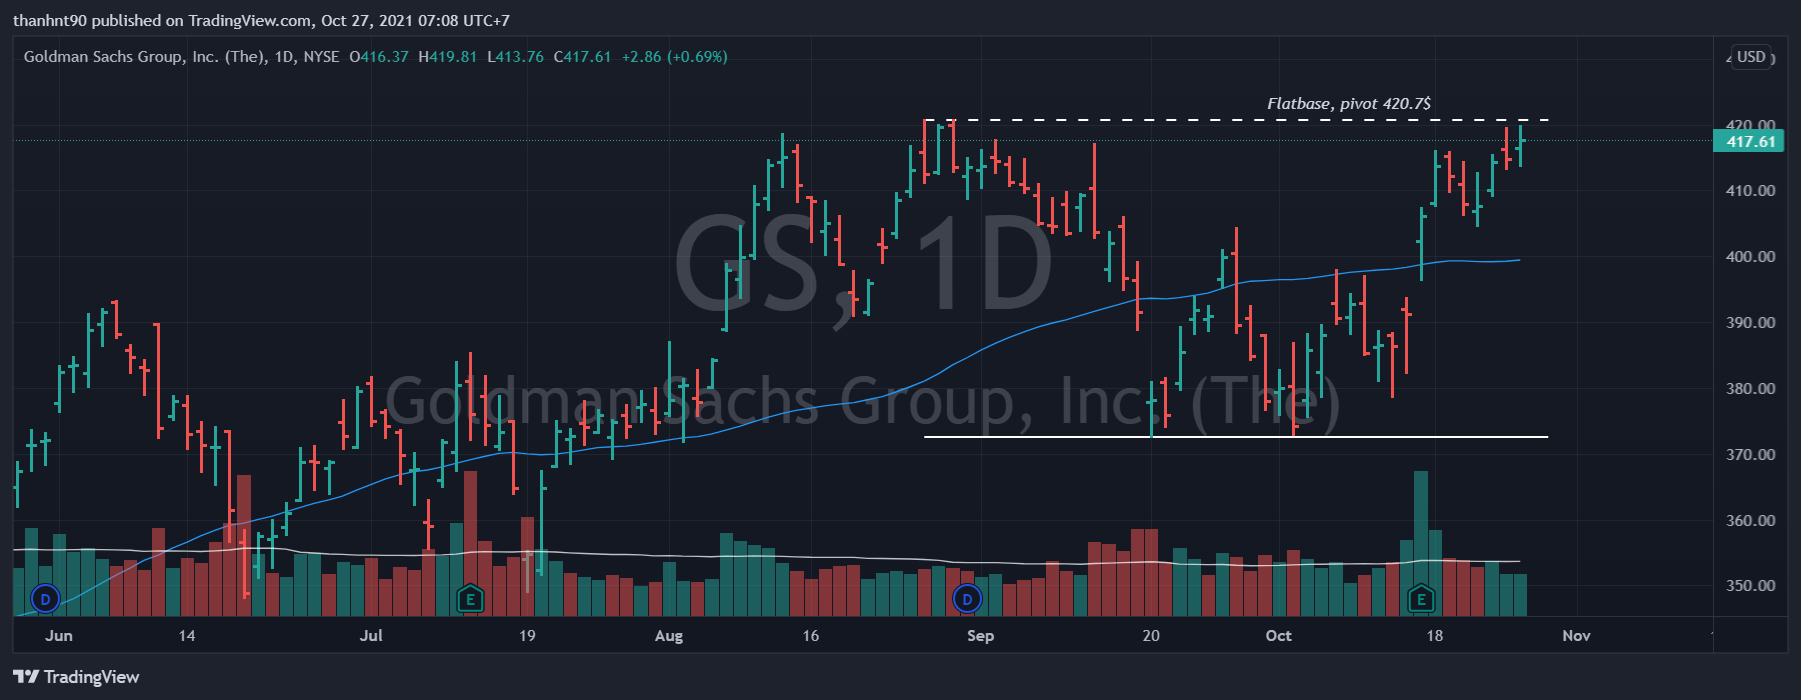Click the close value C417.61
This screenshot has height=700, width=1801.
582,57
